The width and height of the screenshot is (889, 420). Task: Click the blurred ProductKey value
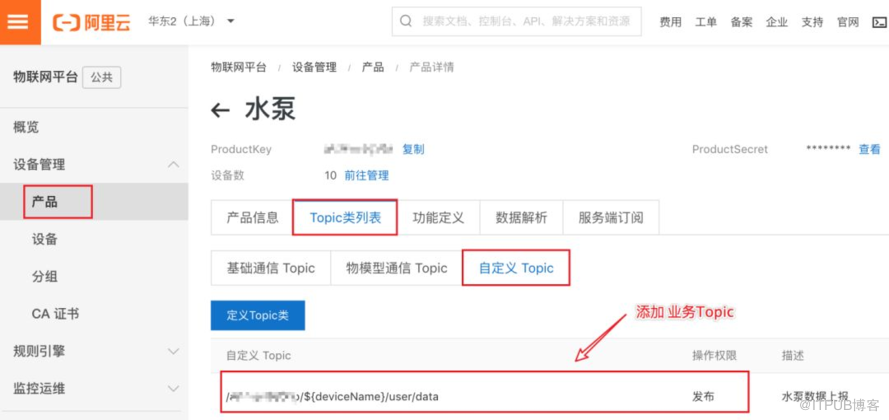click(358, 149)
